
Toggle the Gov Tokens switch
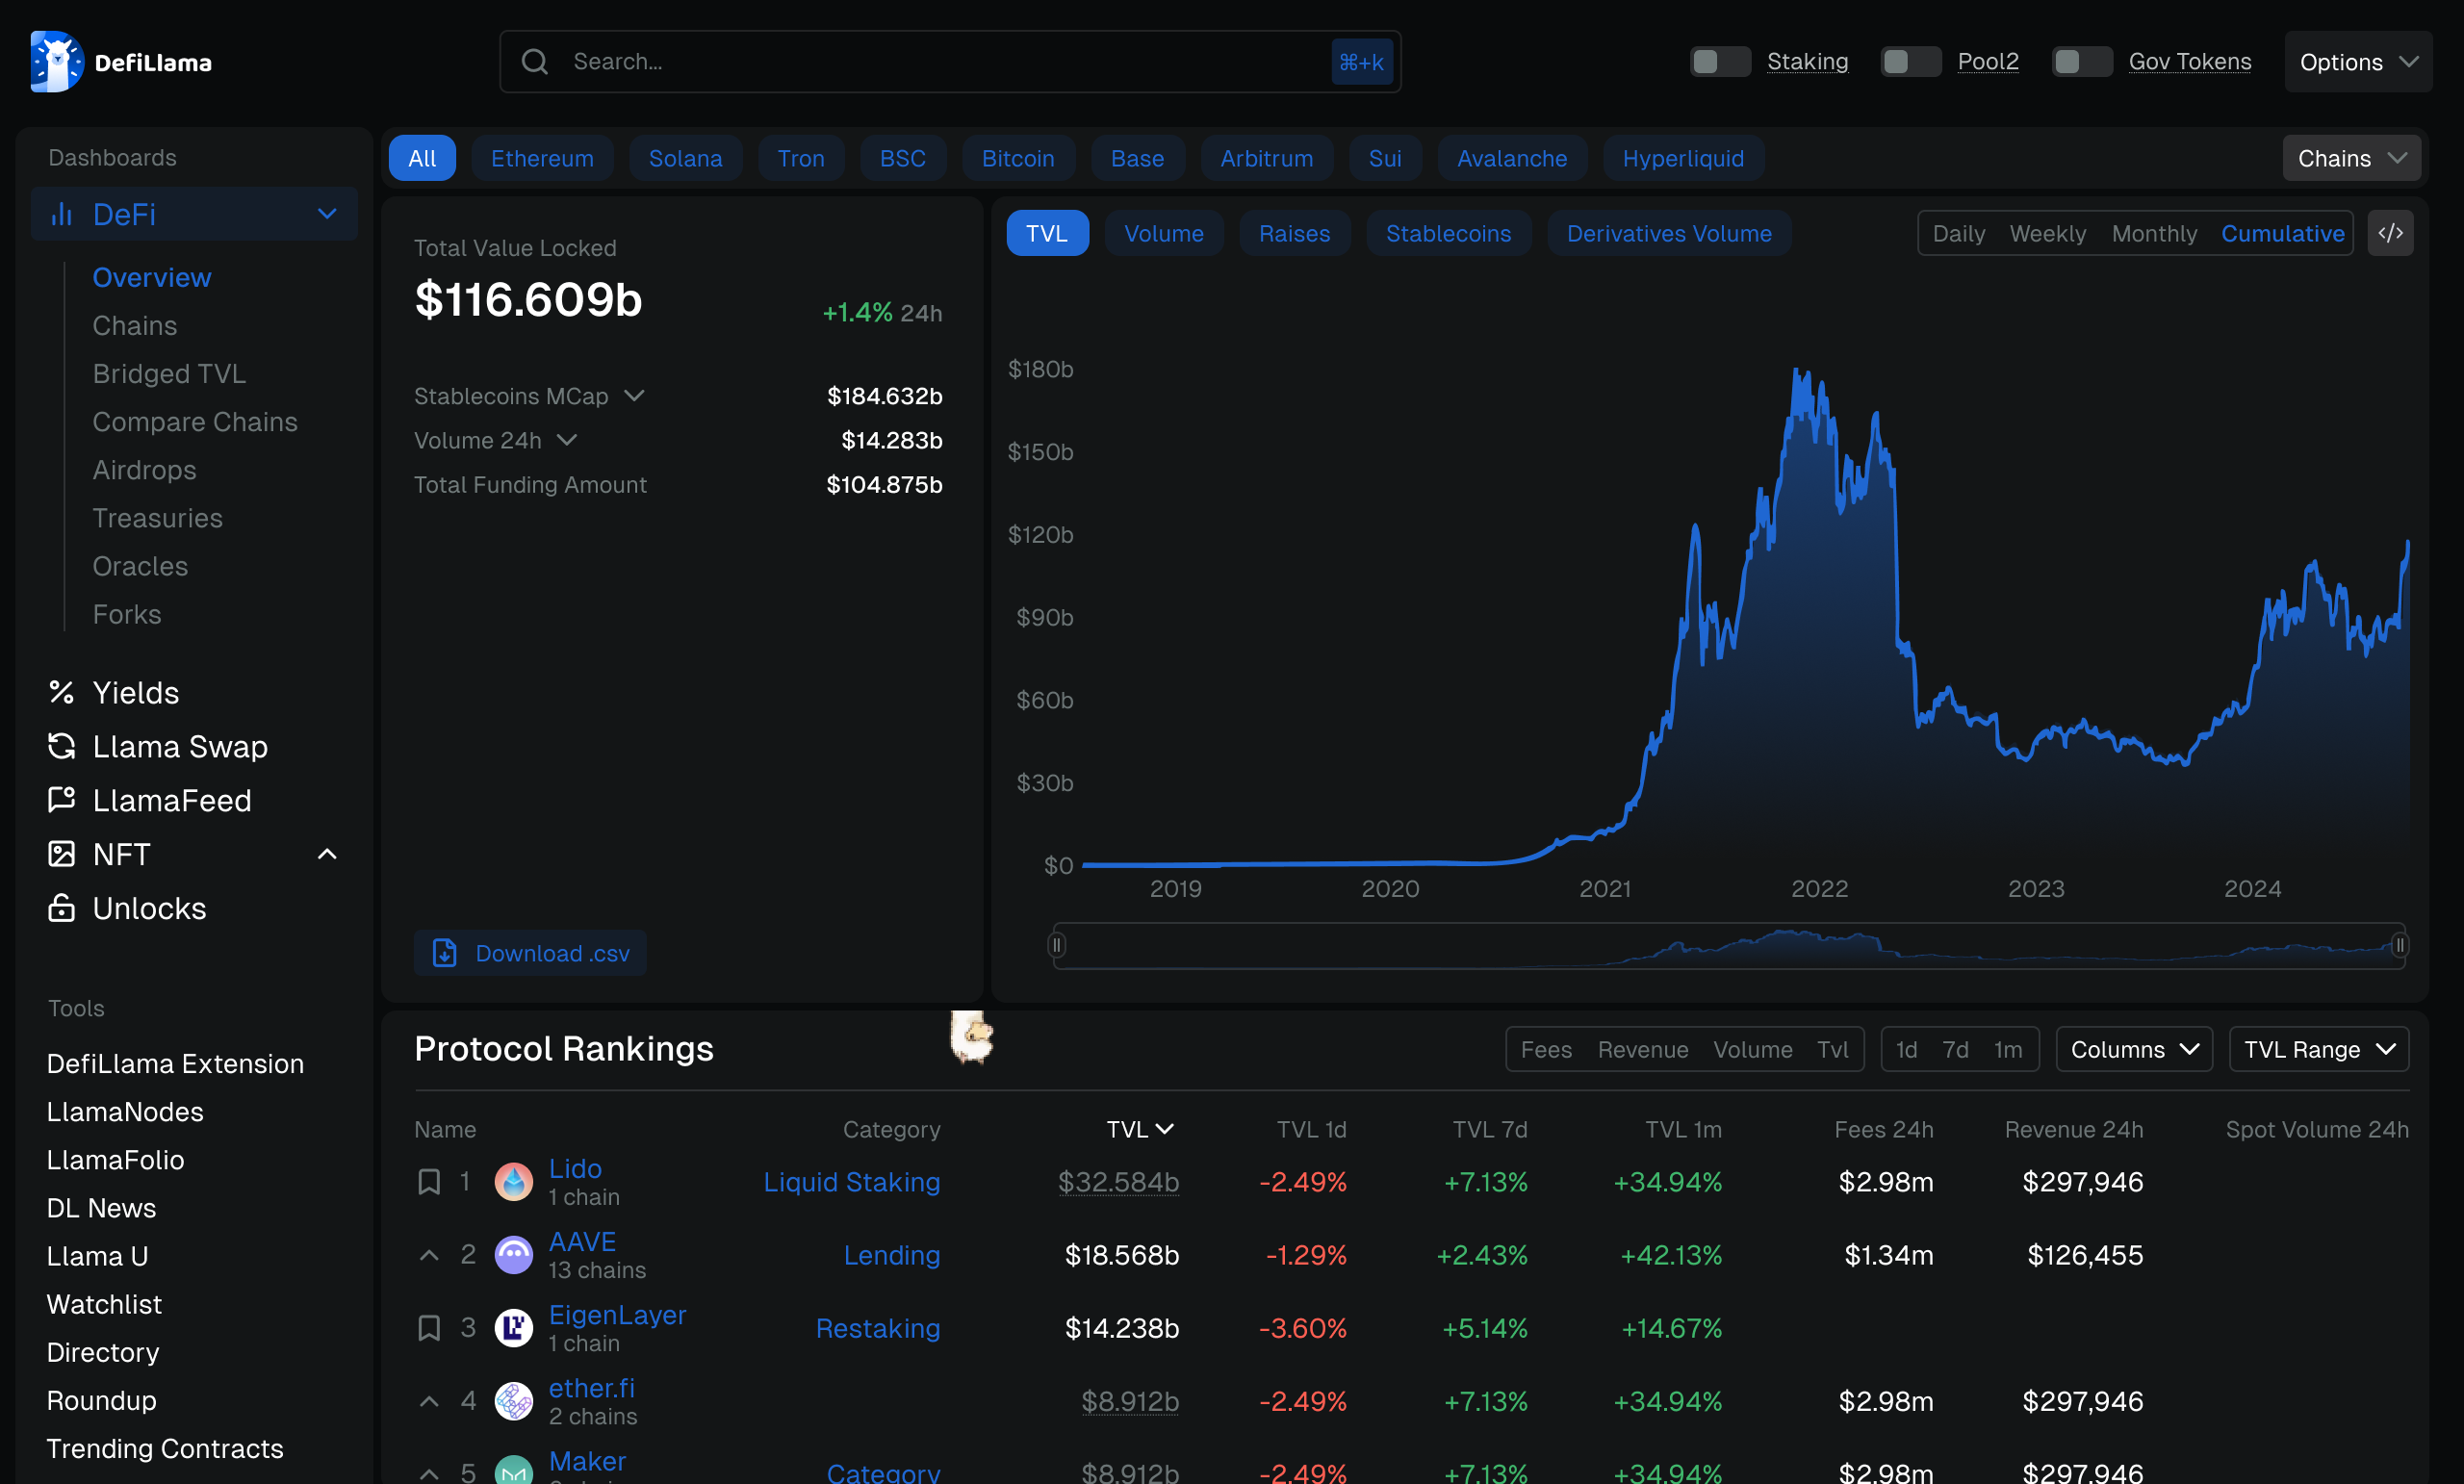coord(2082,62)
